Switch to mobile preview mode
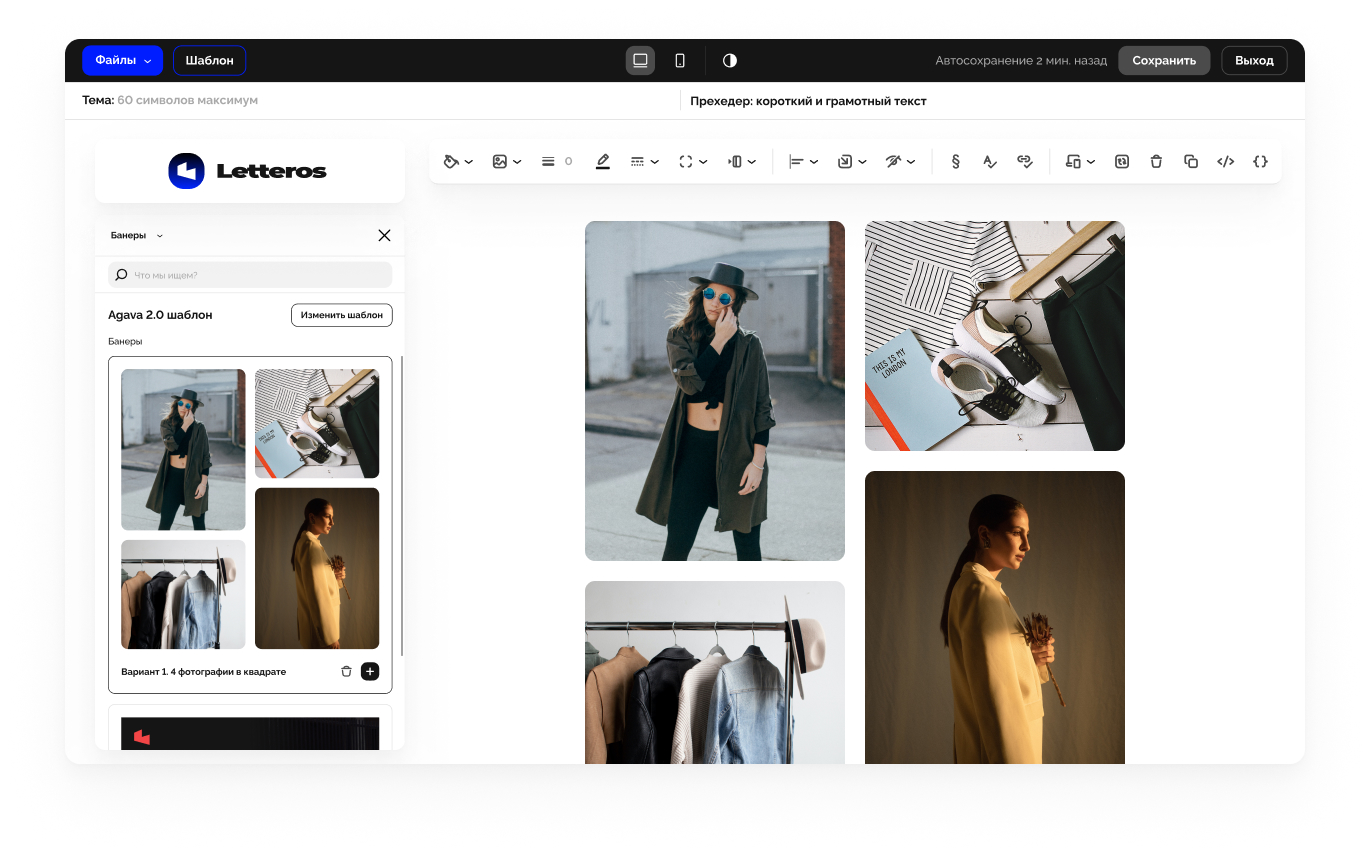 tap(680, 60)
